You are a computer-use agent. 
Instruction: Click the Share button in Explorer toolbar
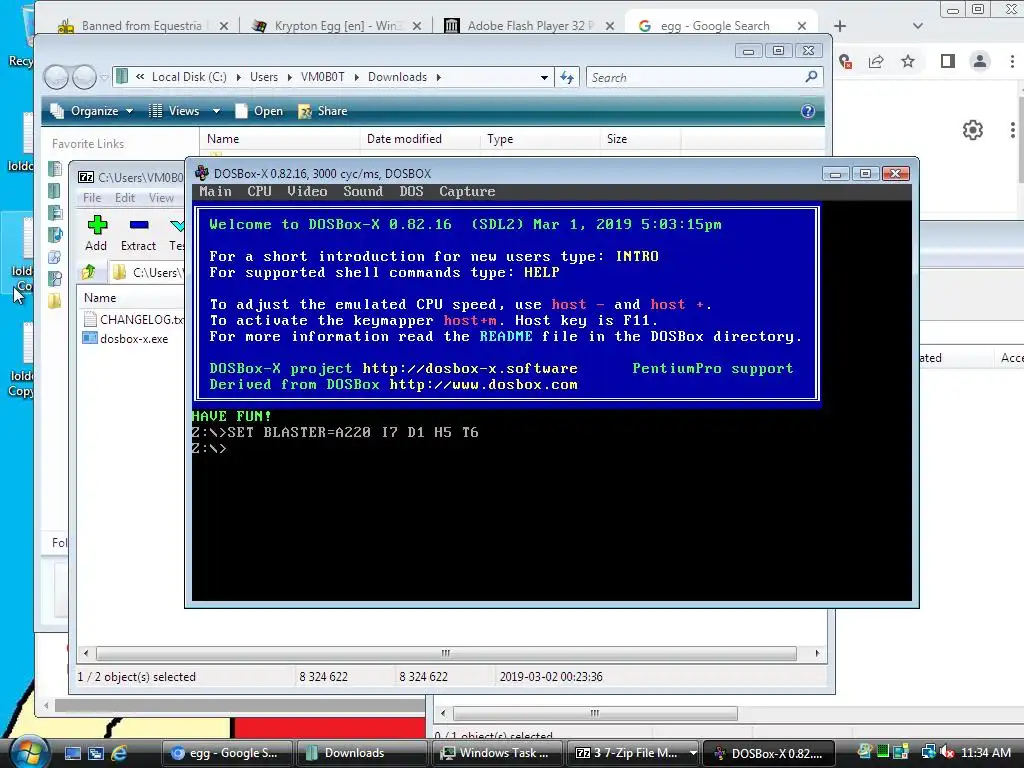tap(323, 111)
